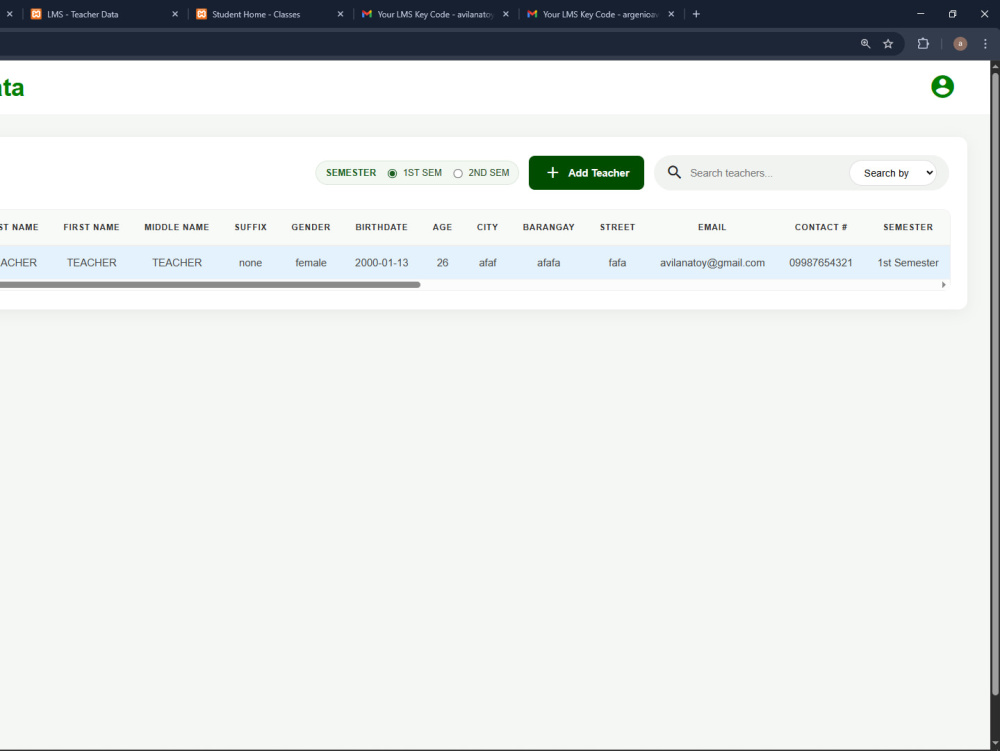Click the browser zoom magnifier icon

point(865,43)
